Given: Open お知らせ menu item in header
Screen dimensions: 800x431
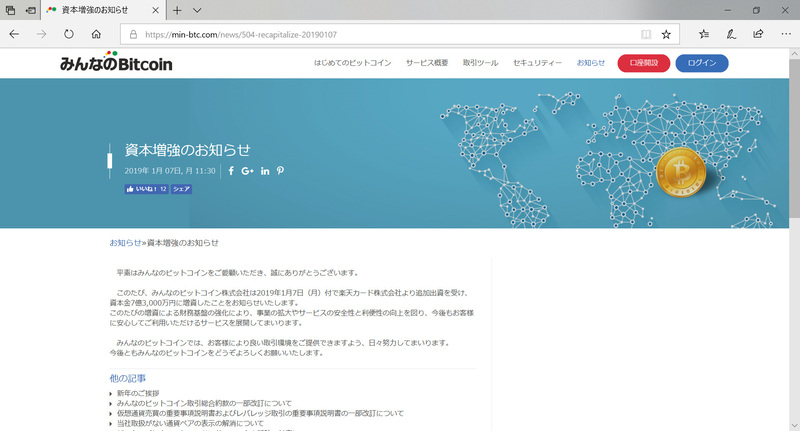Looking at the screenshot, I should pos(591,63).
